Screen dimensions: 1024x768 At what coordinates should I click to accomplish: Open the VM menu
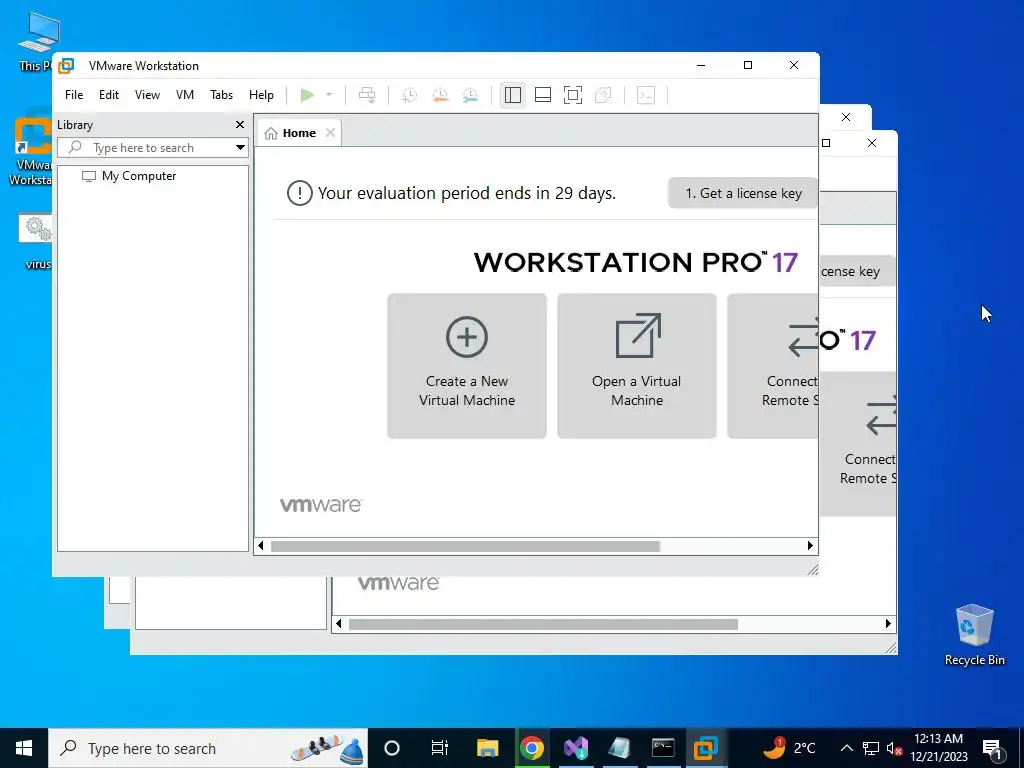(x=185, y=95)
